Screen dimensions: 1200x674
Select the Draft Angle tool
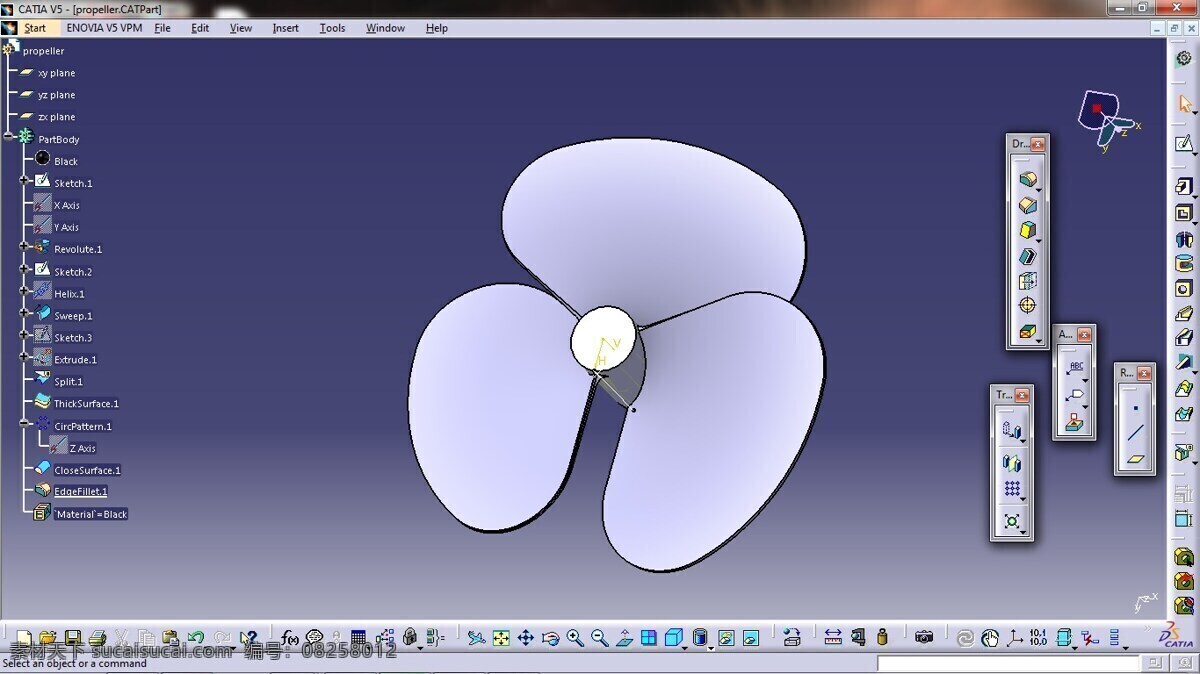click(x=1026, y=231)
